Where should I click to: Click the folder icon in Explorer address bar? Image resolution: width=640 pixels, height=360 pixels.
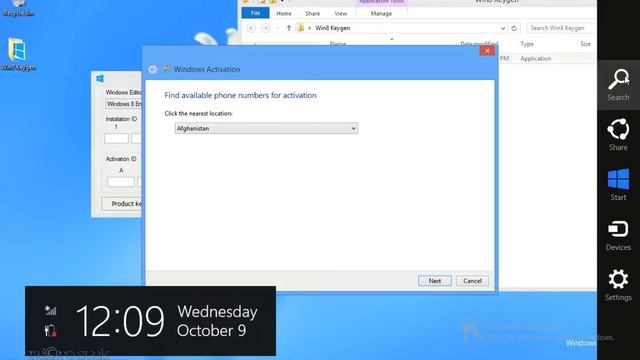click(x=301, y=28)
